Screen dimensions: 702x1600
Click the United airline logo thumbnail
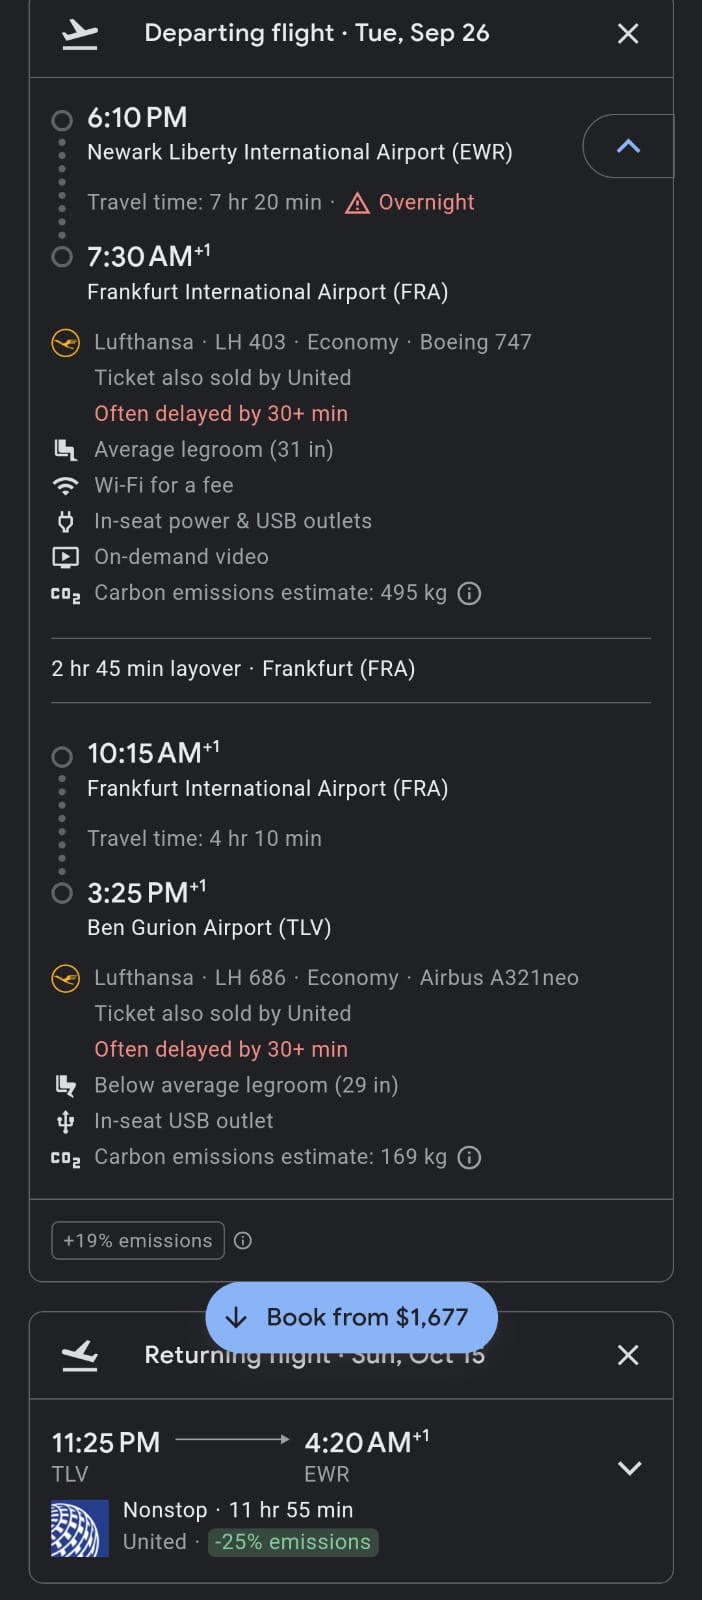tap(80, 1528)
